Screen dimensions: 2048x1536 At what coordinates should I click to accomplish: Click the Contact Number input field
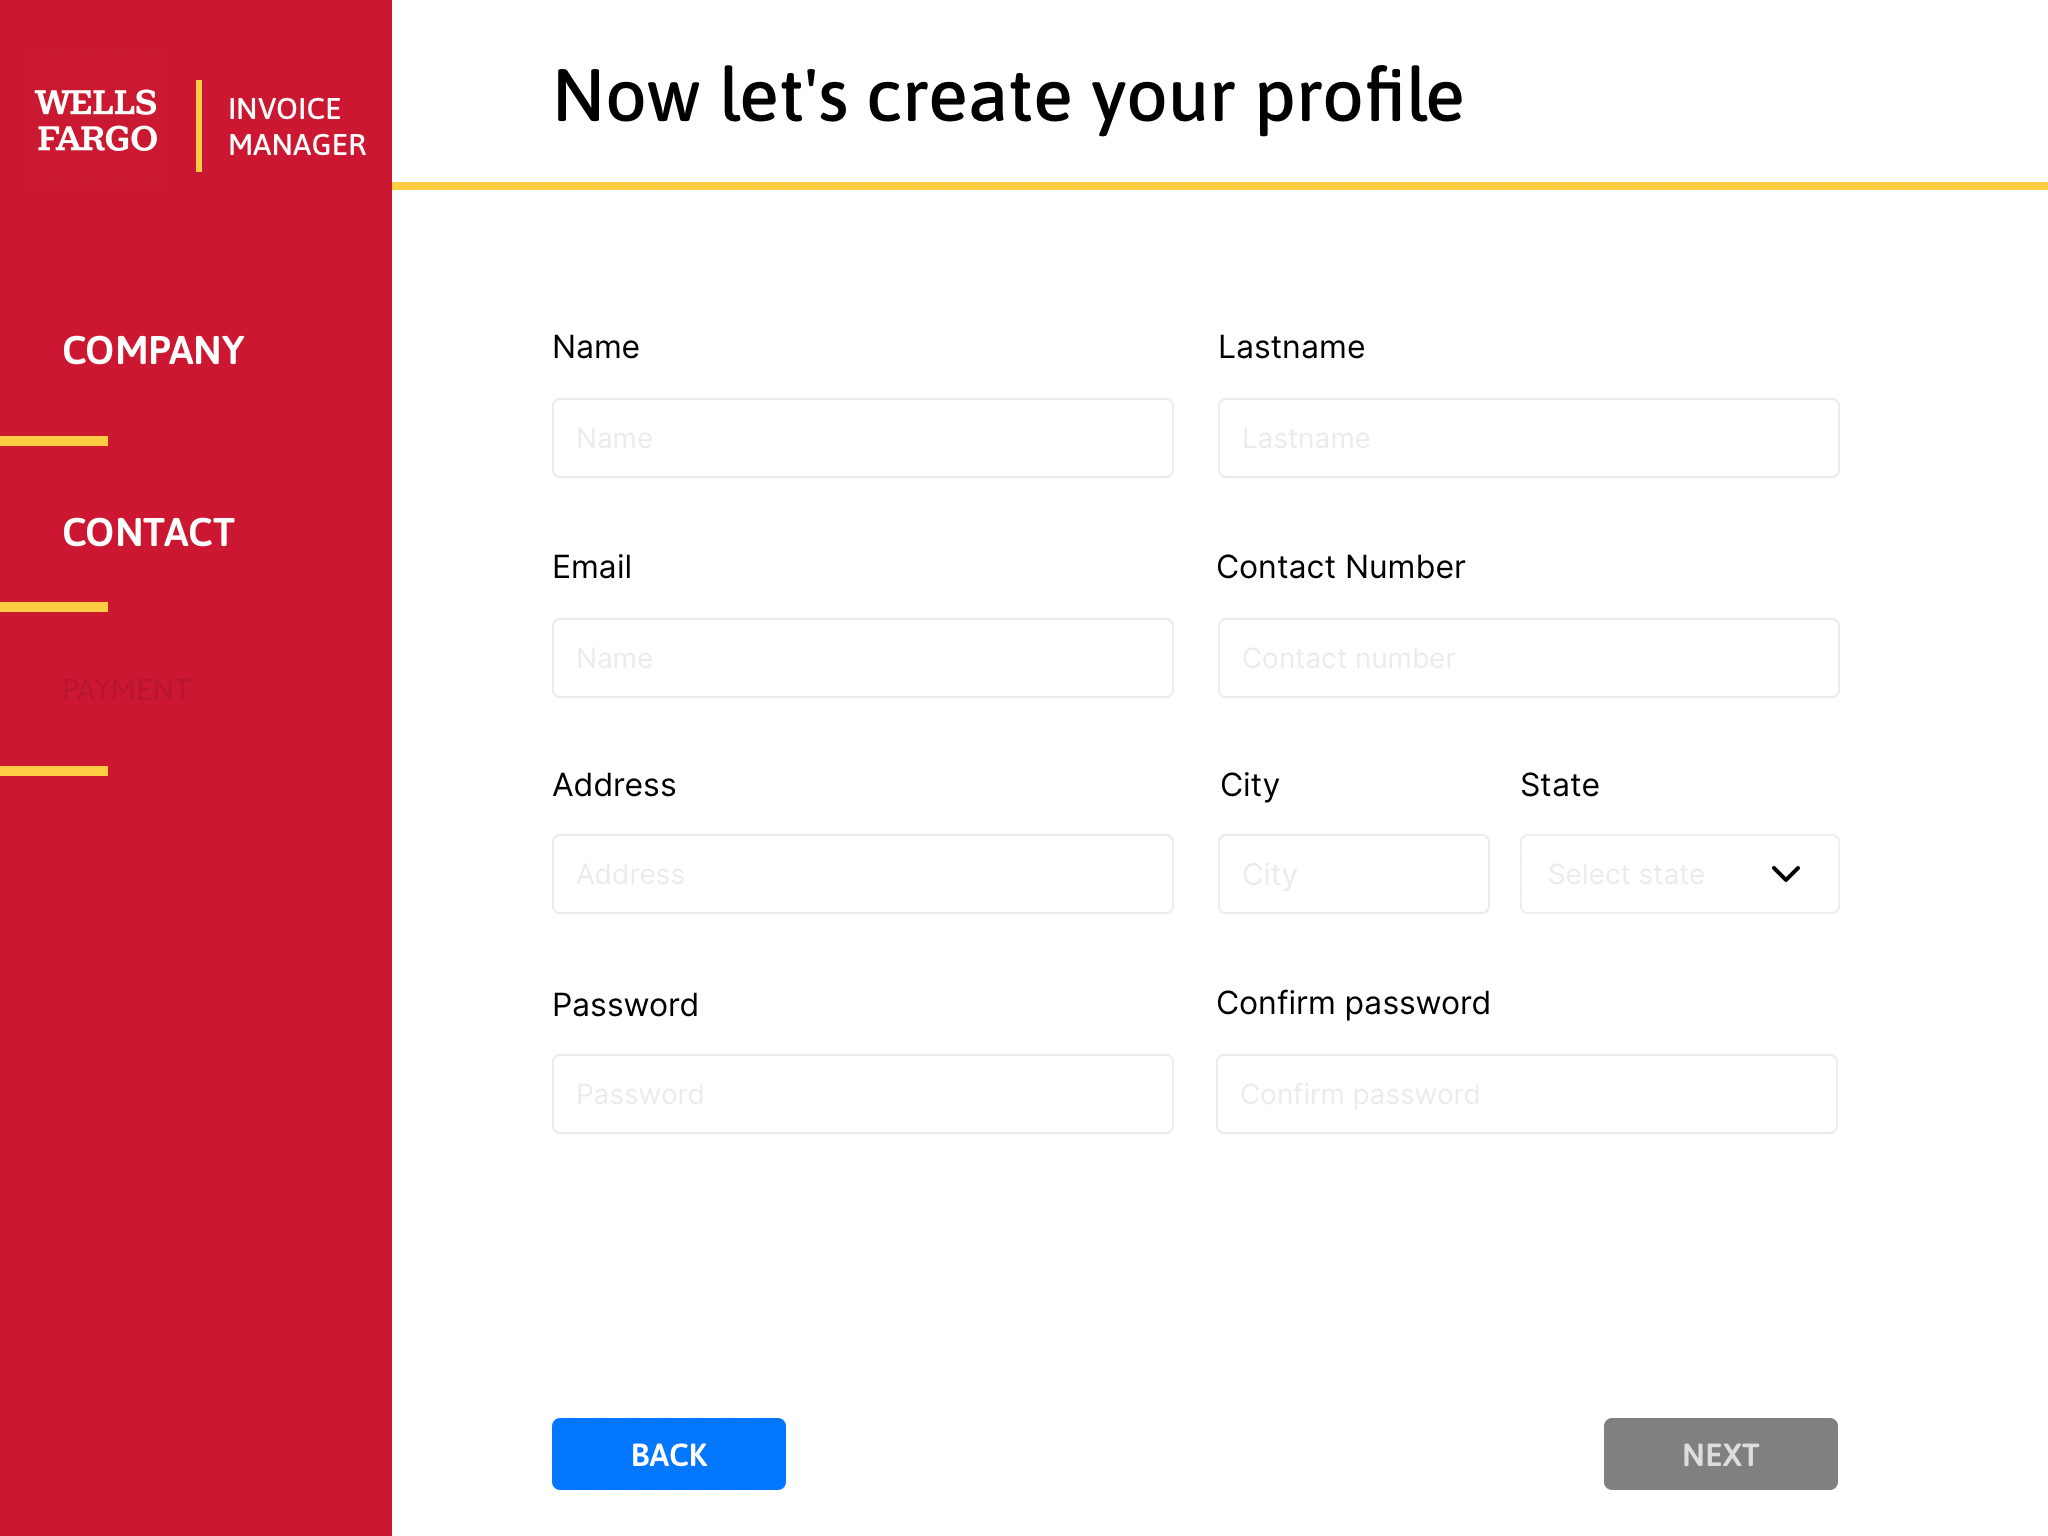pyautogui.click(x=1527, y=657)
